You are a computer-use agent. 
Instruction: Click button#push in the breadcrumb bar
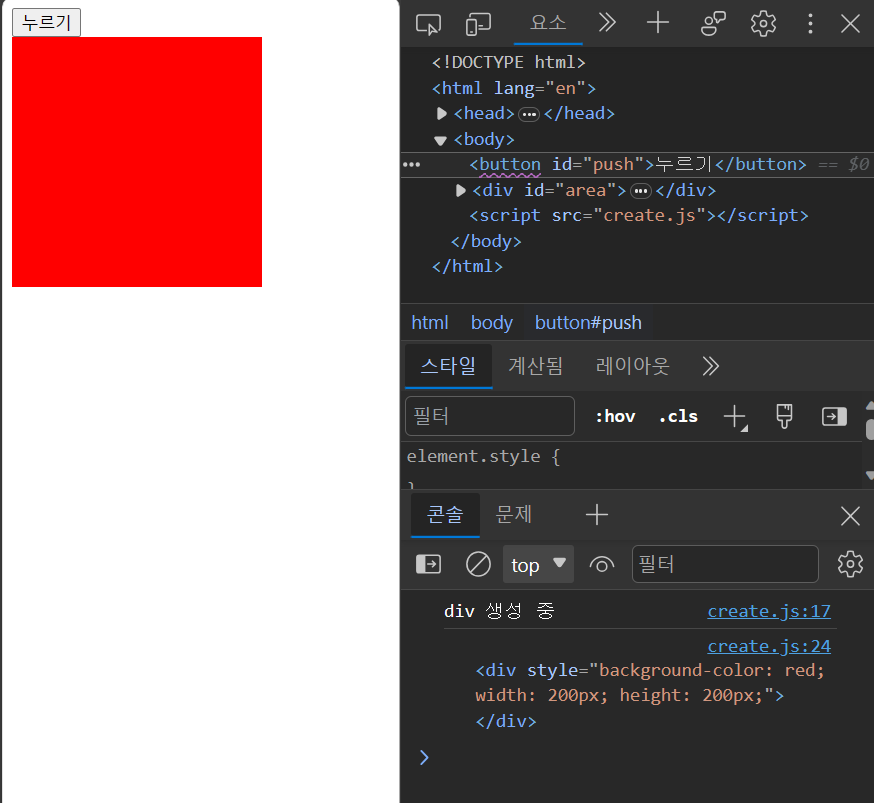point(588,323)
